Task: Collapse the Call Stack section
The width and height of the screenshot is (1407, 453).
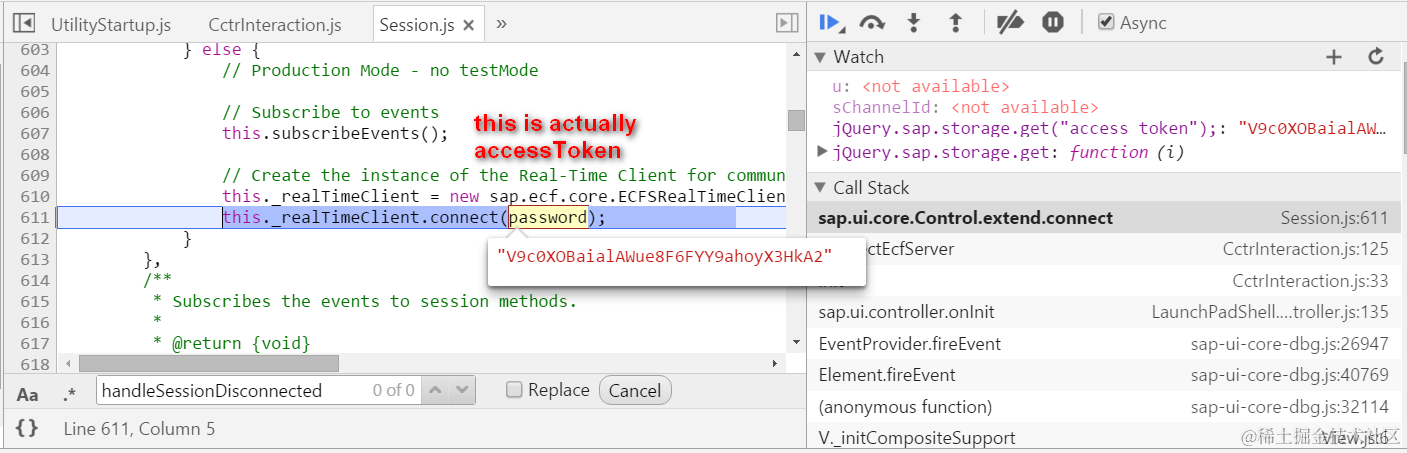Action: (x=821, y=188)
